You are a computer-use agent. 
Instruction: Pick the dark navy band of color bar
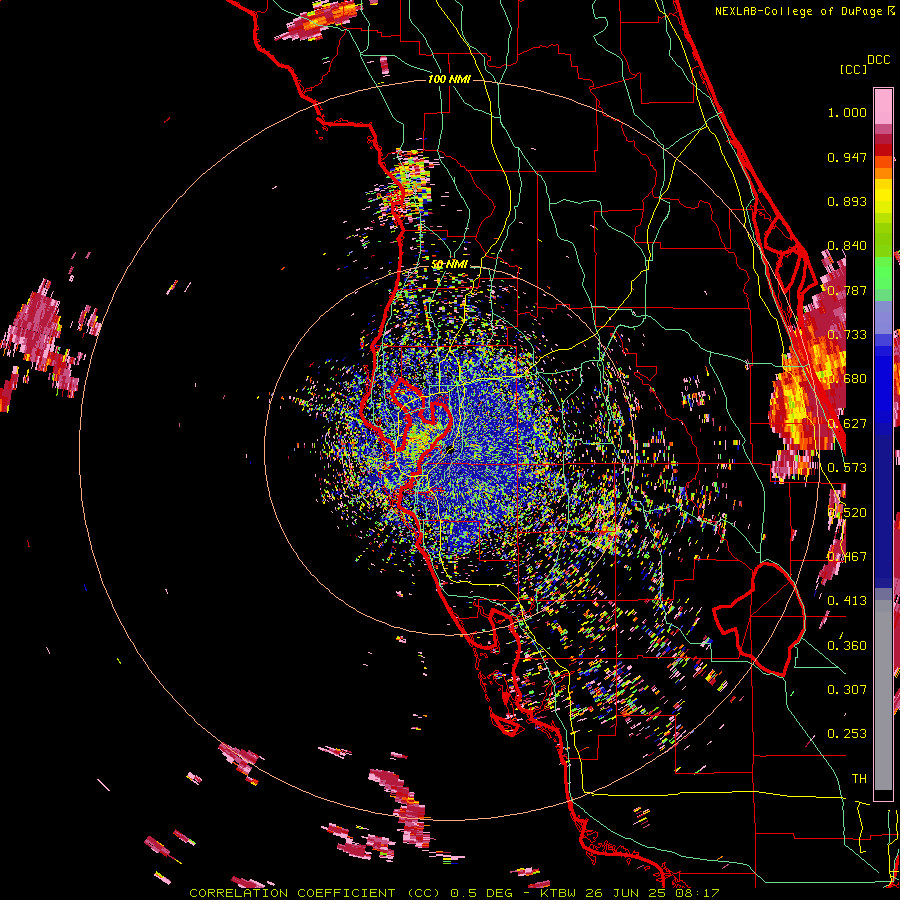[x=883, y=505]
